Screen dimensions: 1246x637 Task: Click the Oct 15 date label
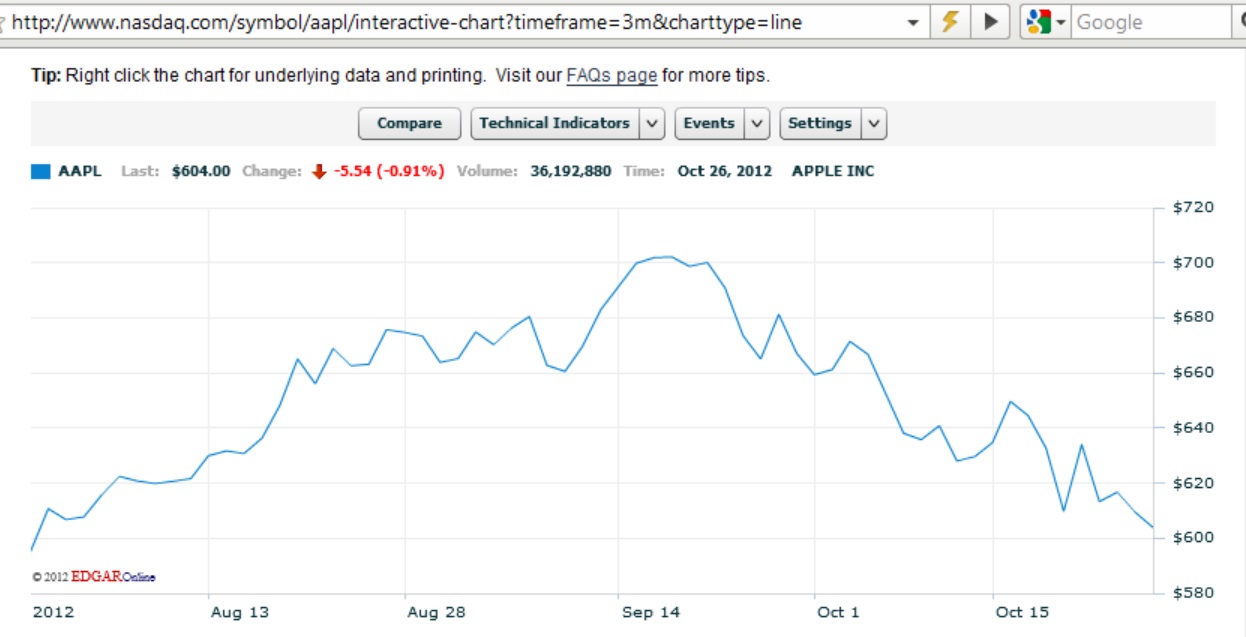click(x=1022, y=612)
